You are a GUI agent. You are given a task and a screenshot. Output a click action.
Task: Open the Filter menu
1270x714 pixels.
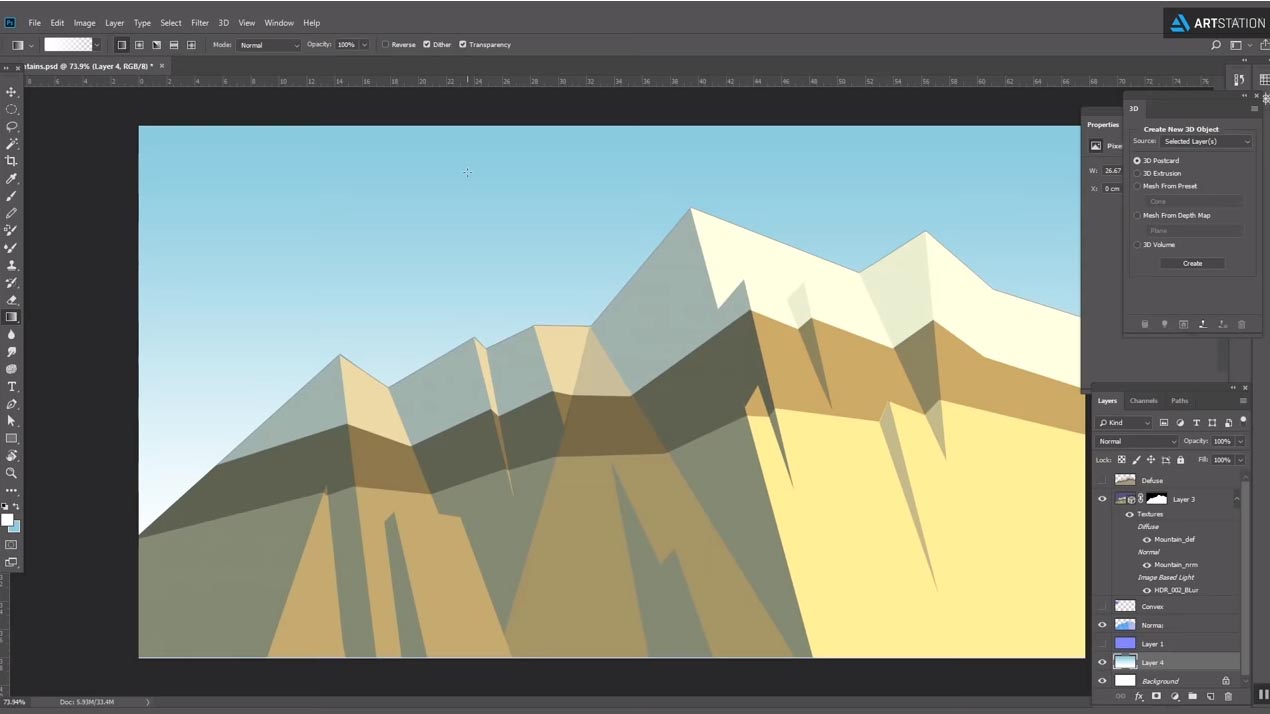[x=200, y=23]
